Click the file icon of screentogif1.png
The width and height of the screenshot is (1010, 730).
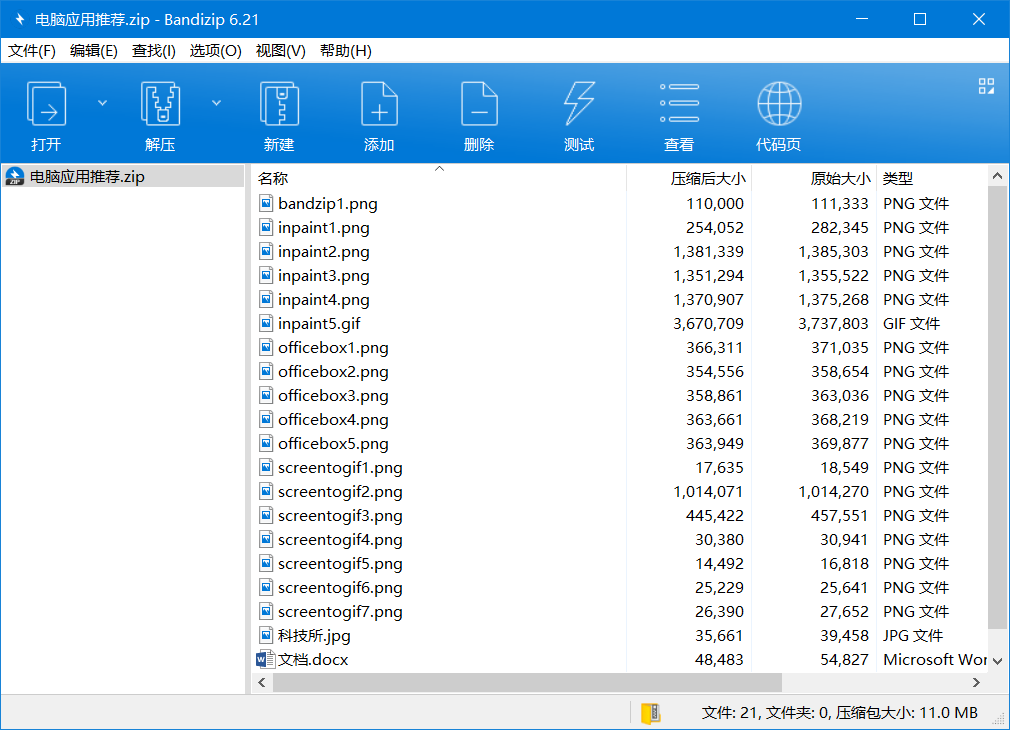coord(266,467)
